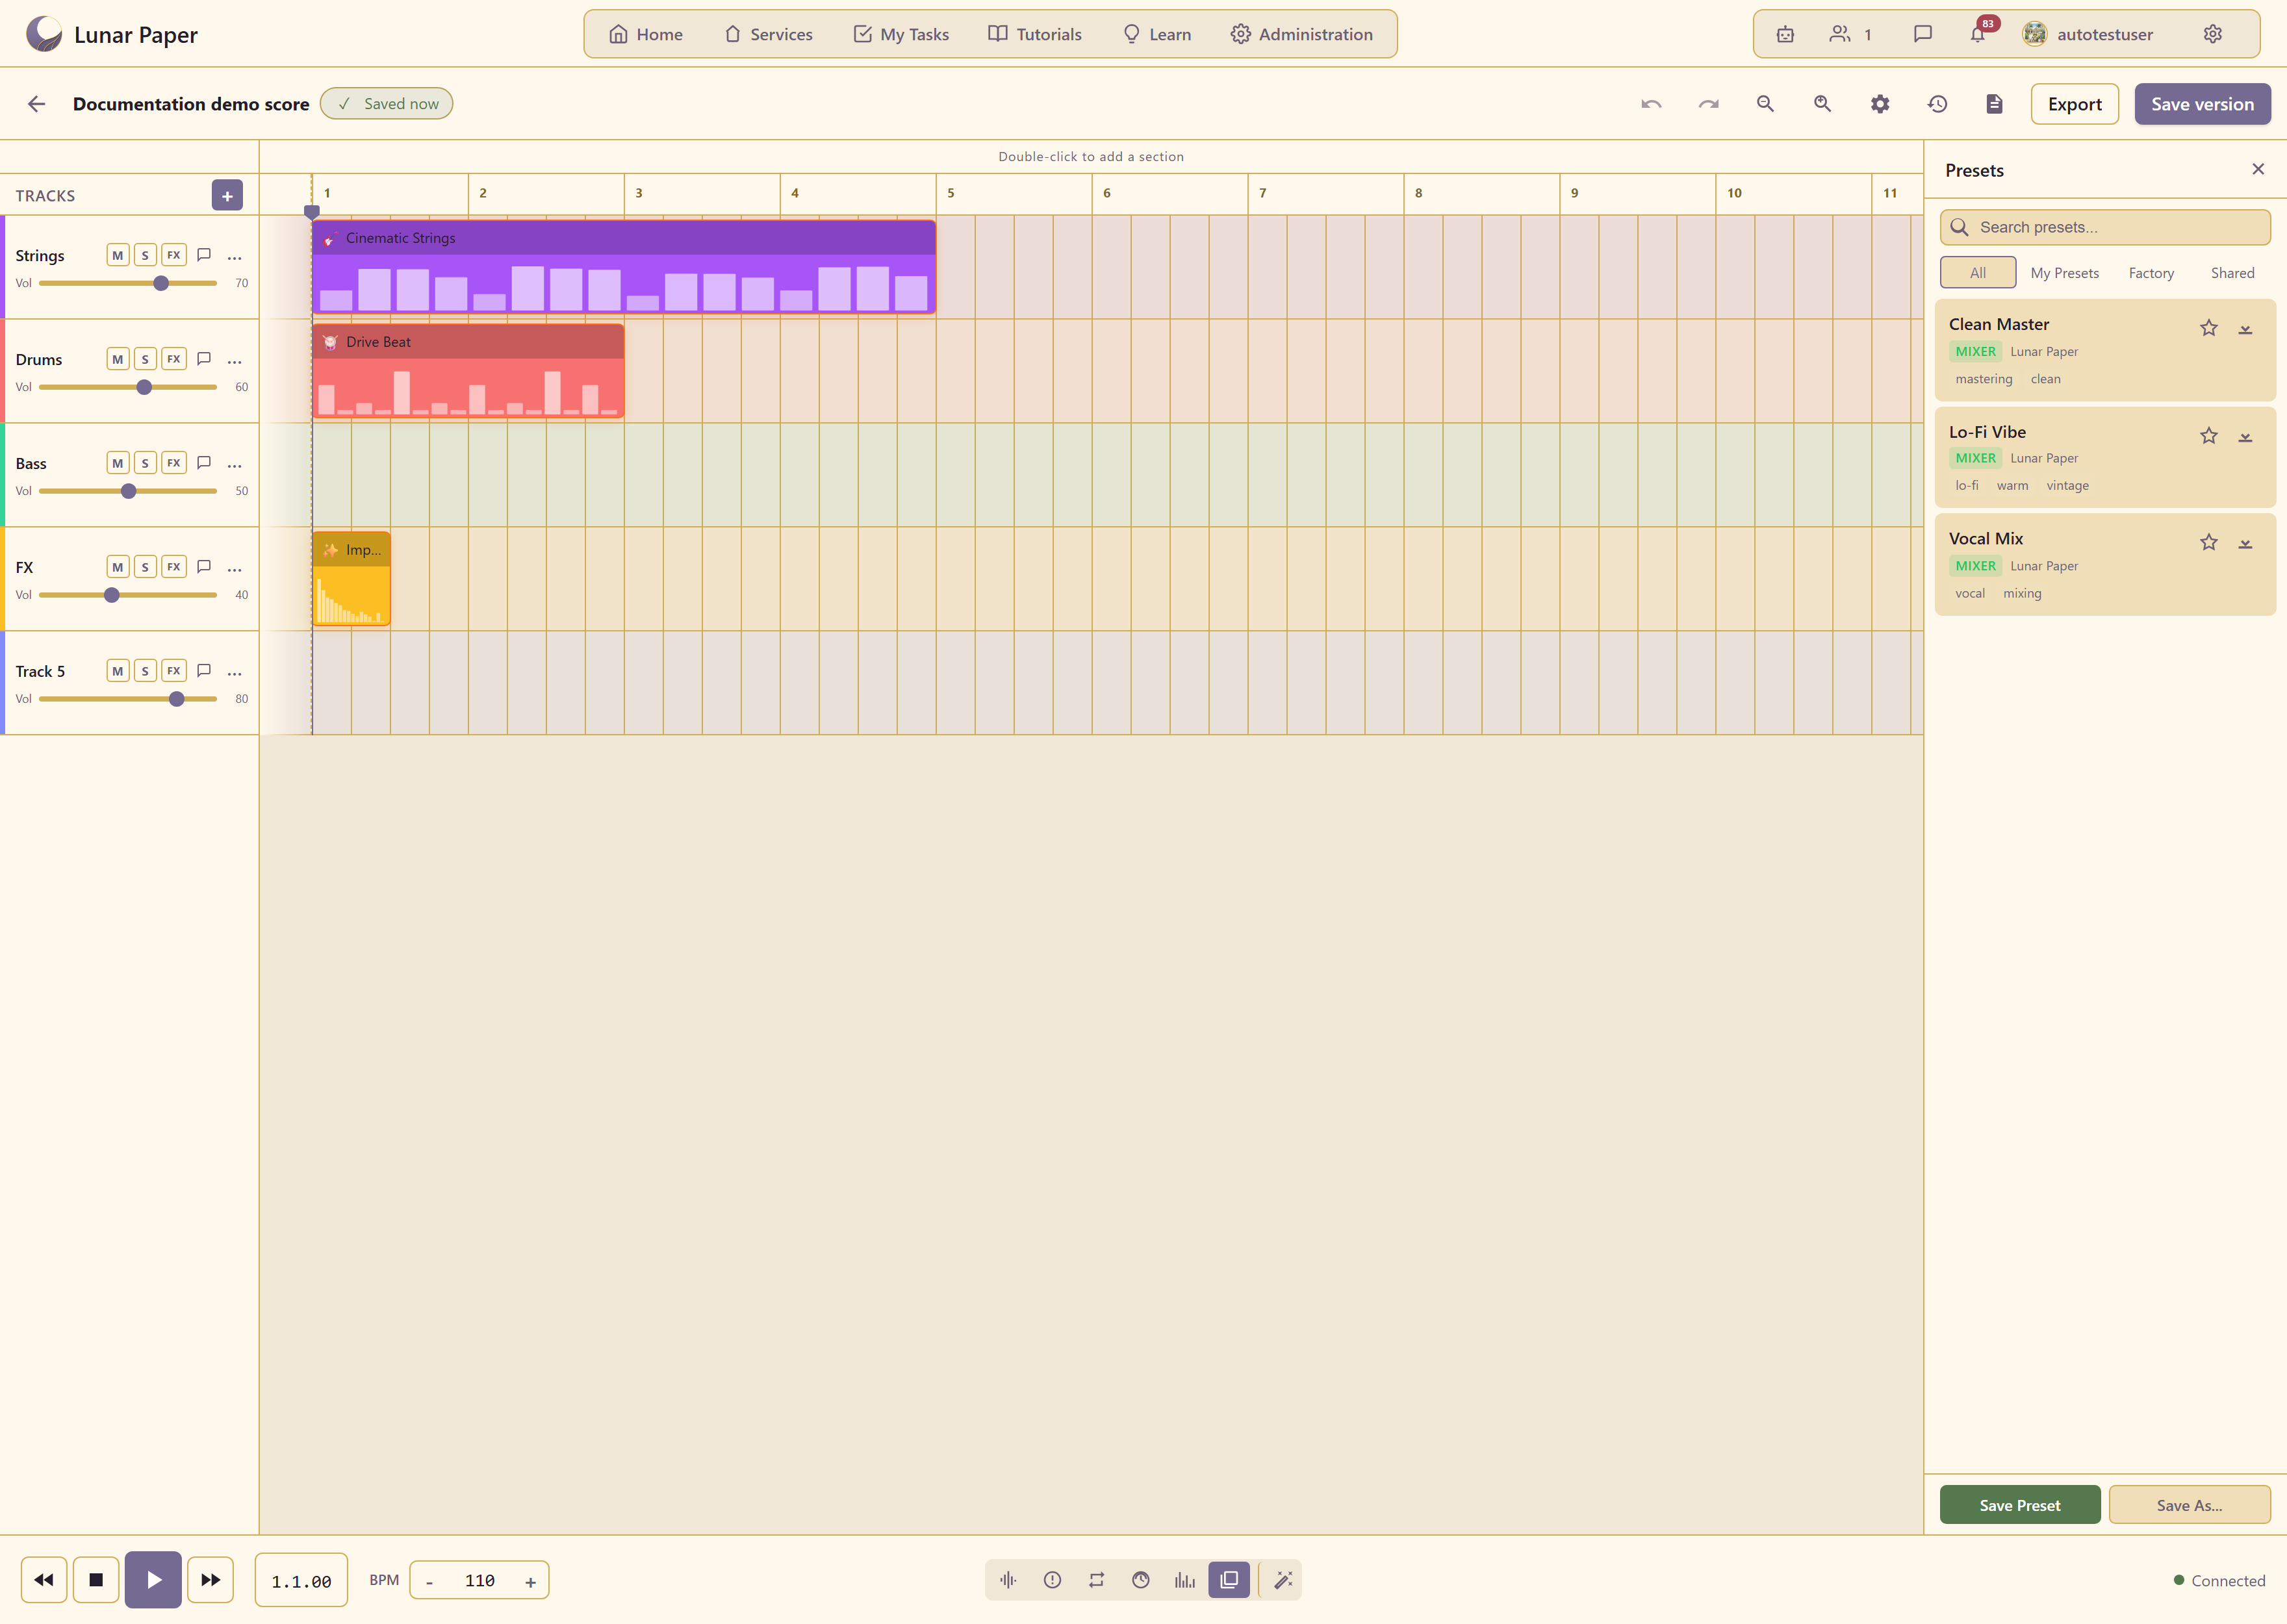Select the Cinematic Strings clip
Viewport: 2287px width, 1624px height.
pyautogui.click(x=624, y=267)
